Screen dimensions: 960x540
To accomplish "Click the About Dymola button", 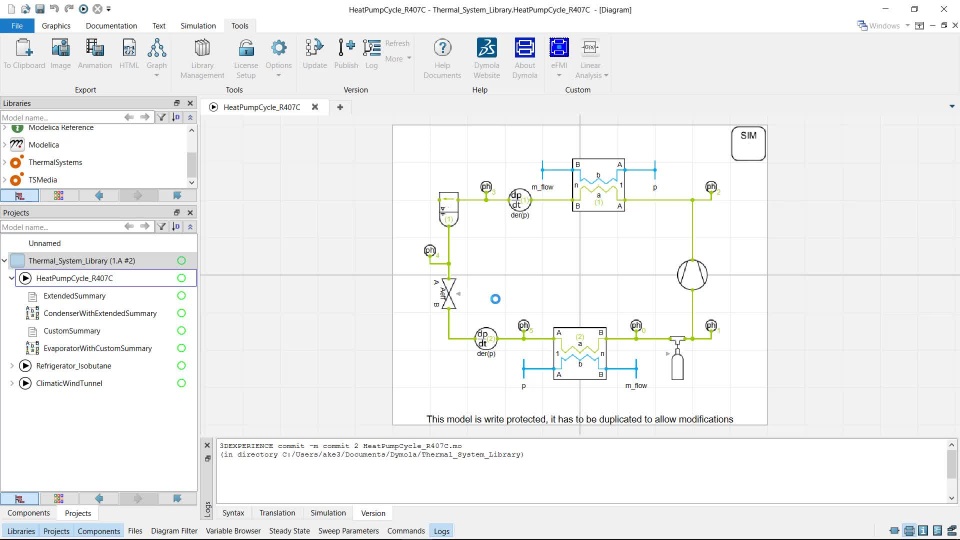I will (525, 59).
